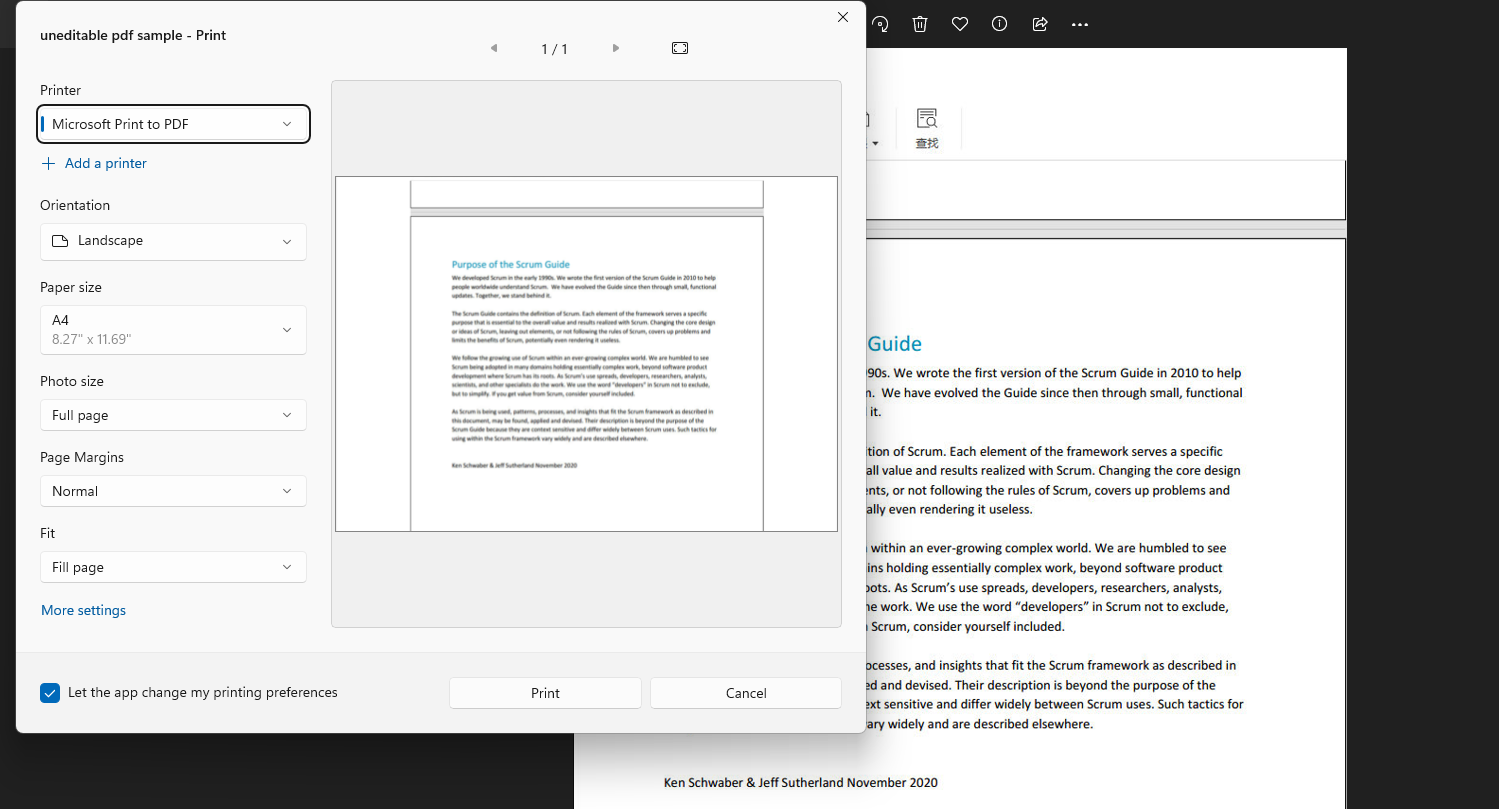Image resolution: width=1499 pixels, height=809 pixels.
Task: Click the file info icon in Photos toolbar
Action: click(999, 24)
